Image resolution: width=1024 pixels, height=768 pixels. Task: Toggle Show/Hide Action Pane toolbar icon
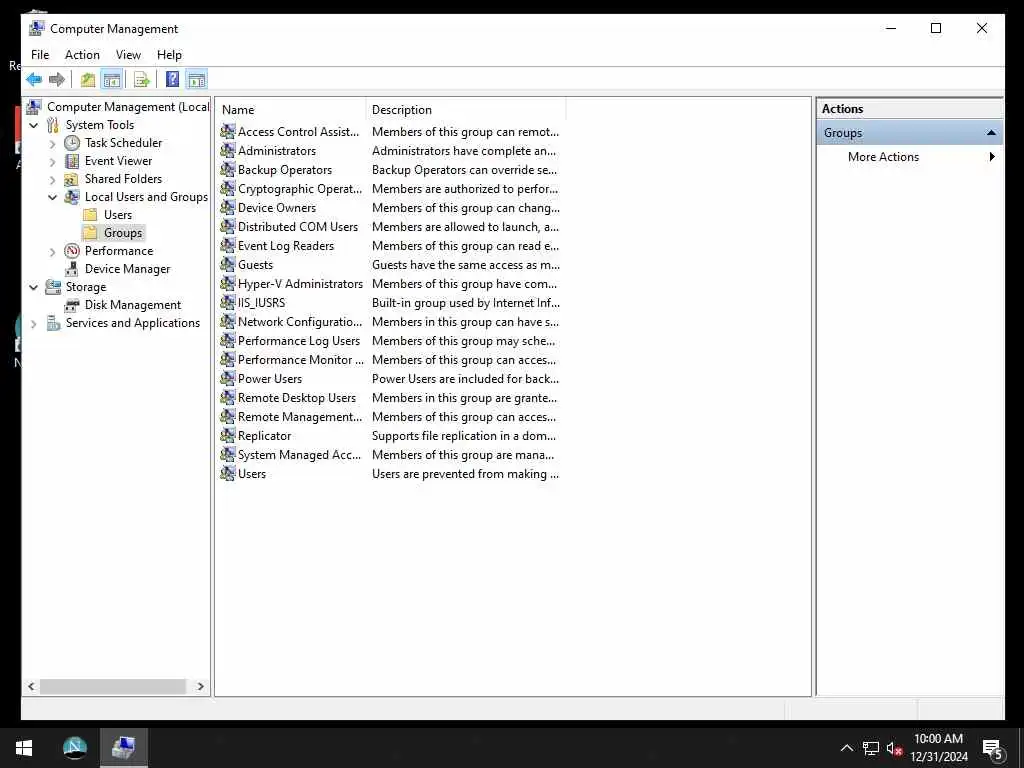197,80
